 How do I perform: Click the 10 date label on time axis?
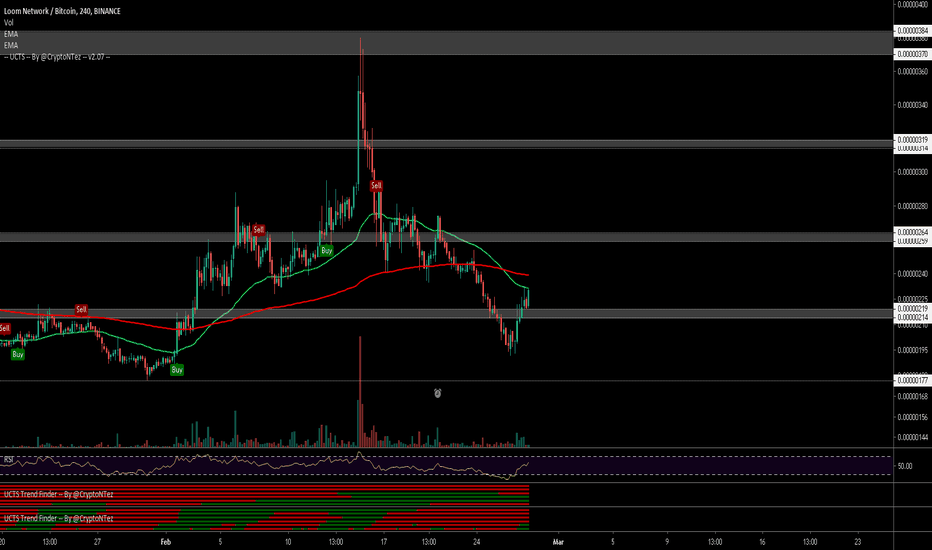click(x=288, y=542)
